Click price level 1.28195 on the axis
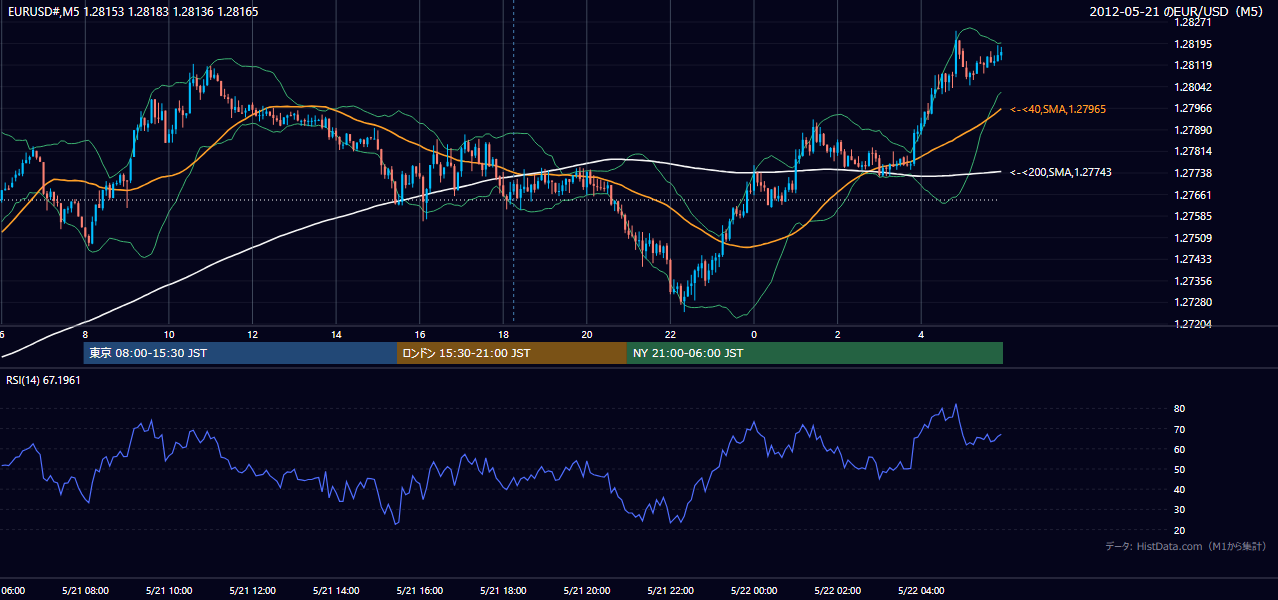 coord(1193,44)
